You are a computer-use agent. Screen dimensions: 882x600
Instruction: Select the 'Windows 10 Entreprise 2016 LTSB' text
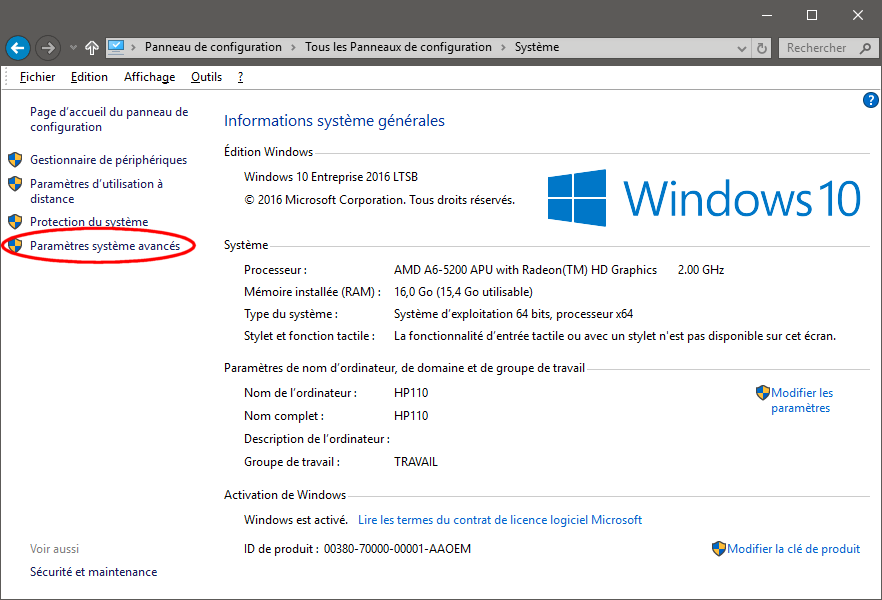pos(331,177)
